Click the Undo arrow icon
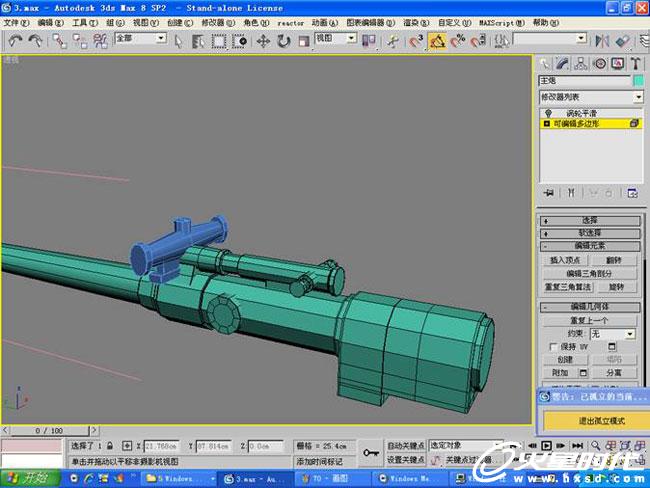Viewport: 650px width, 488px height. pyautogui.click(x=15, y=41)
